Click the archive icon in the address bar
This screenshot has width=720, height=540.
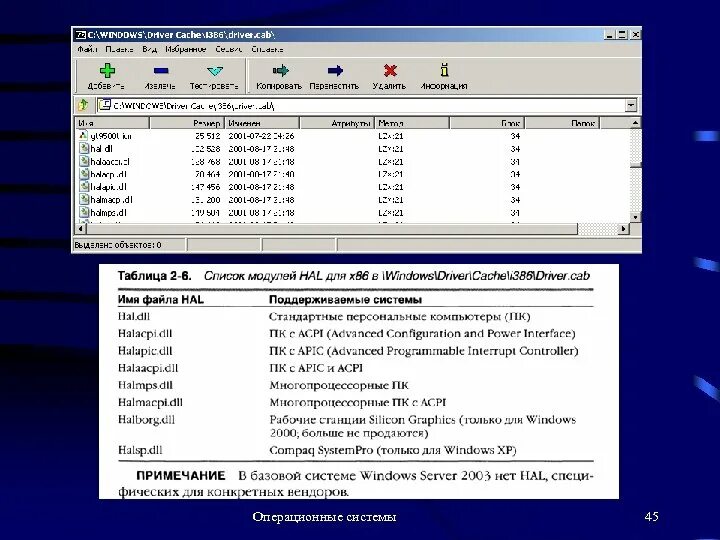[105, 105]
